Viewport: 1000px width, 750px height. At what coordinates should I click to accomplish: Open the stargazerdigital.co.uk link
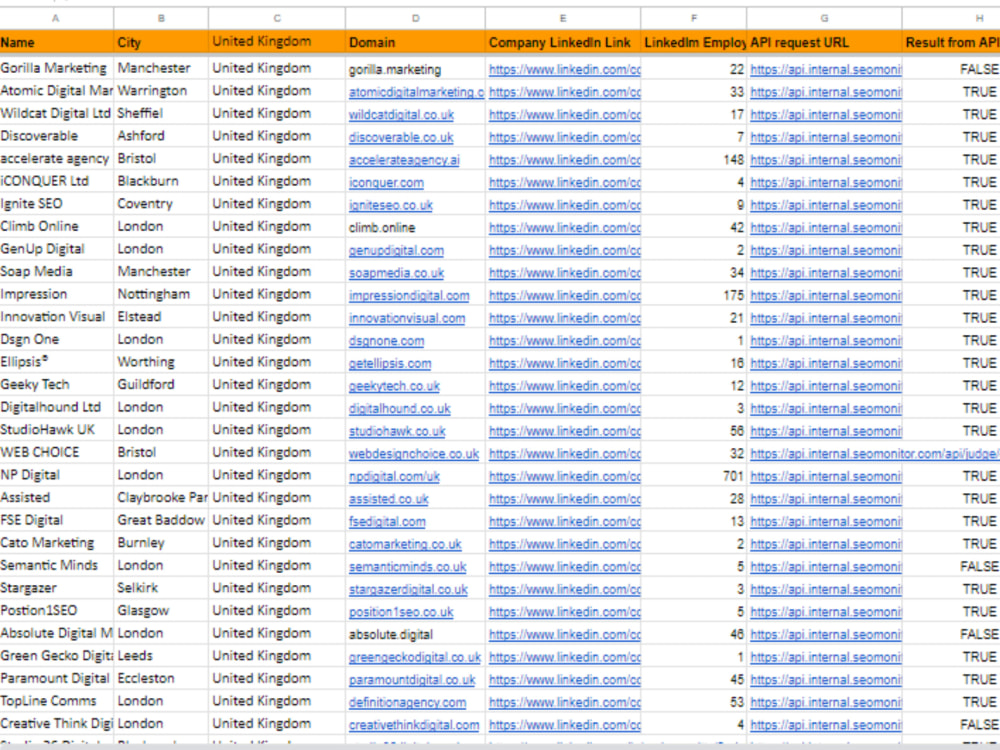pyautogui.click(x=408, y=590)
